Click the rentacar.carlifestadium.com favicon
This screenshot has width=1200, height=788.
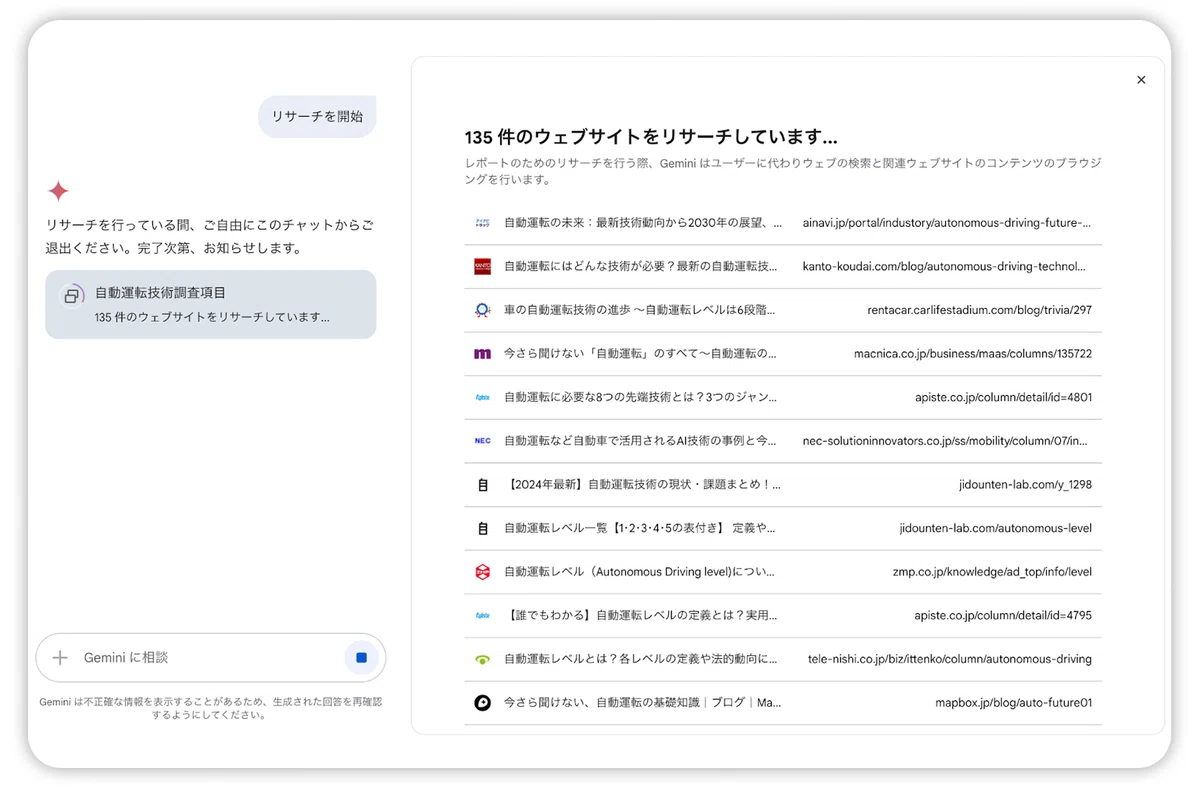482,310
